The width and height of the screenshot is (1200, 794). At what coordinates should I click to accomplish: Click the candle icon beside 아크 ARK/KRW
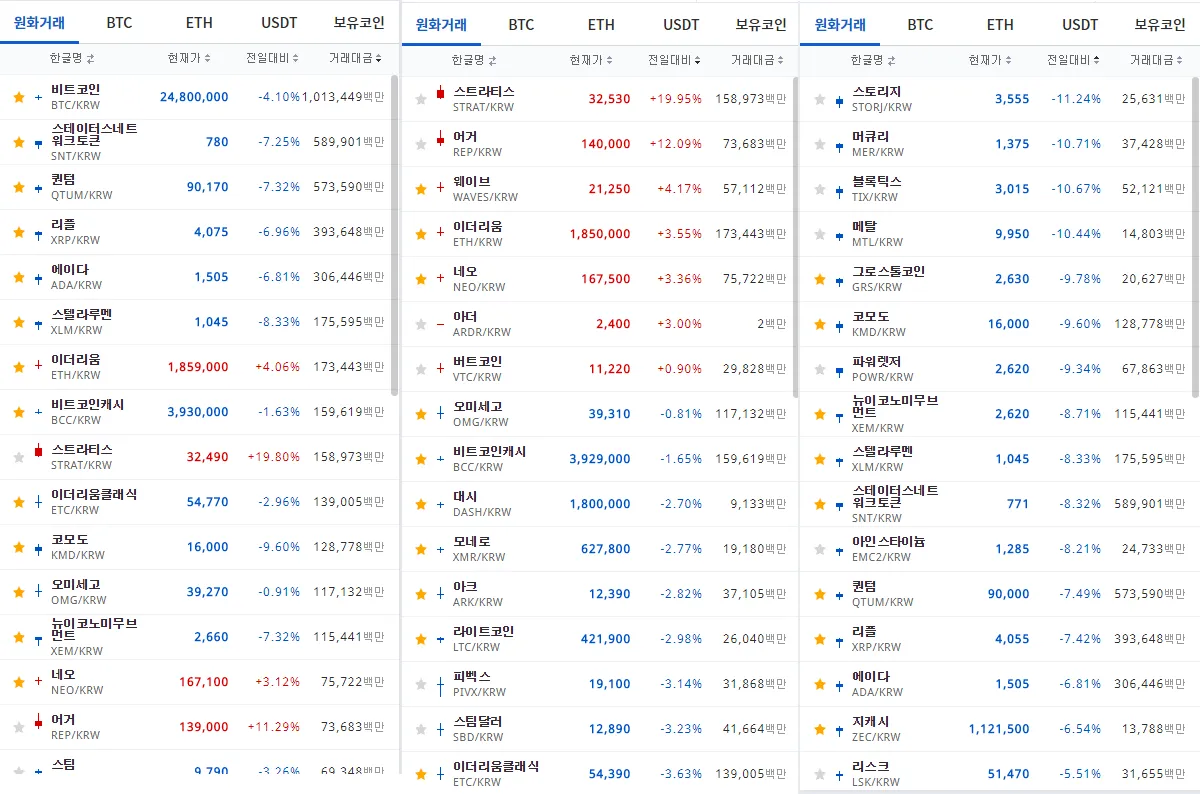[440, 594]
